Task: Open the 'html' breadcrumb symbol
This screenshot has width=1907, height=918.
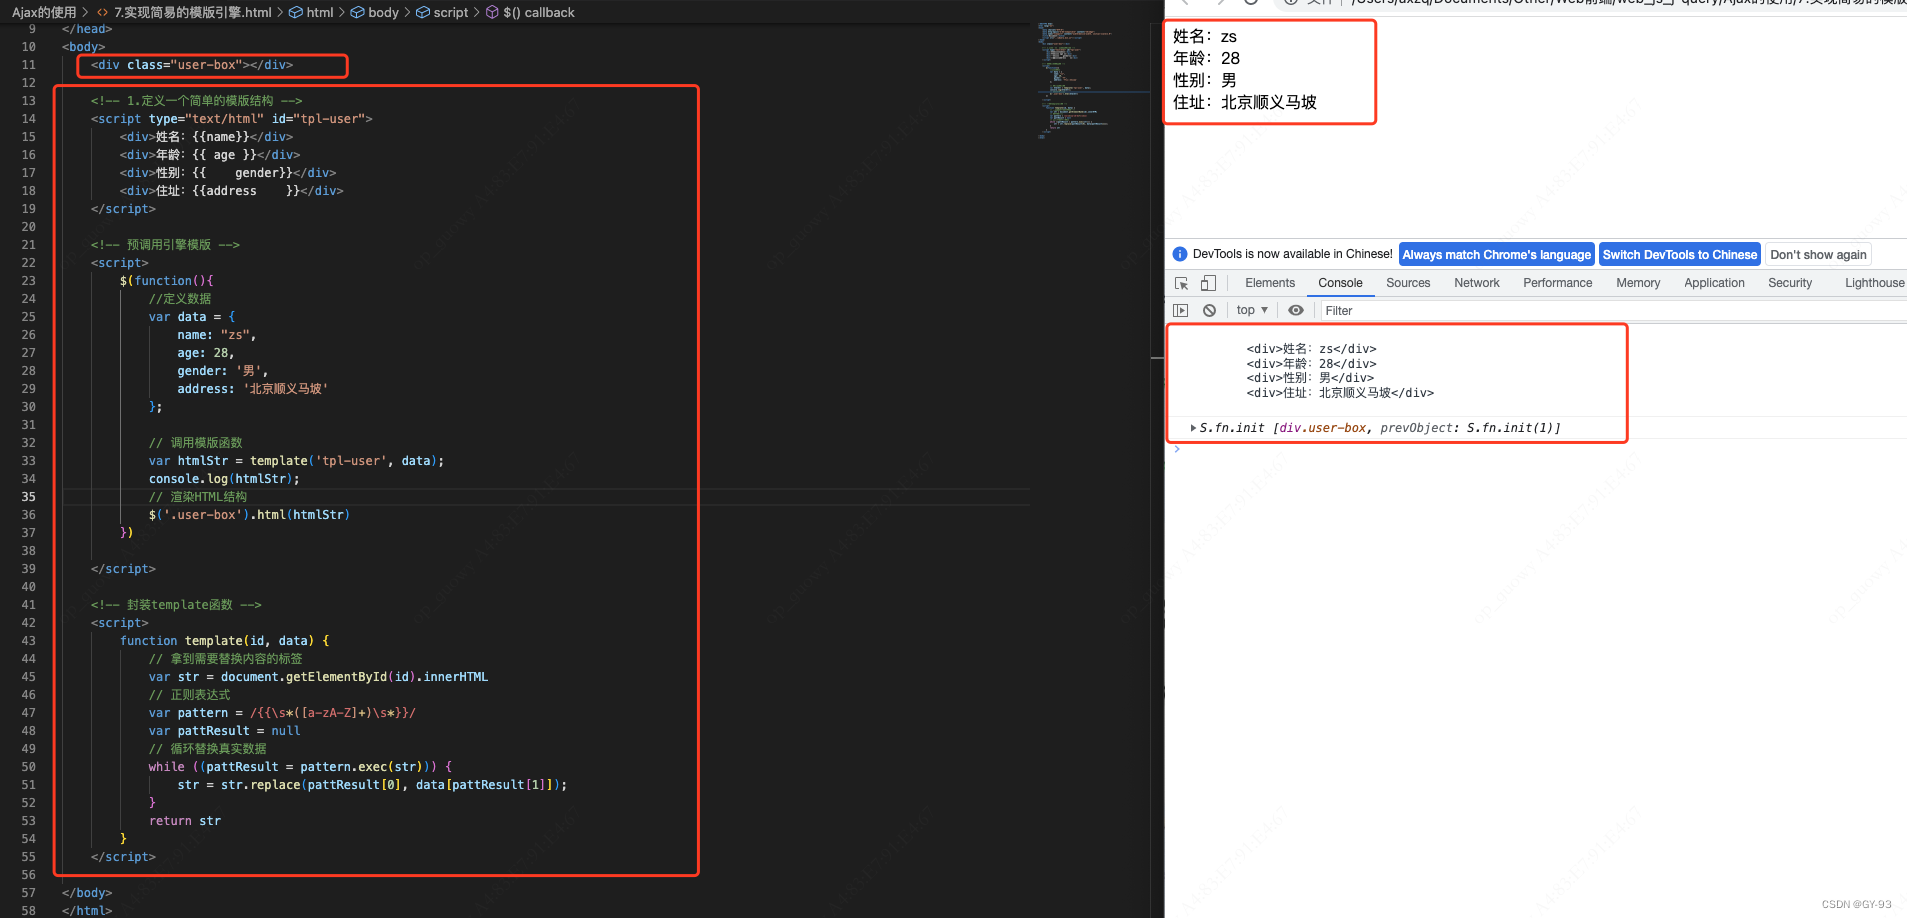Action: pos(320,12)
